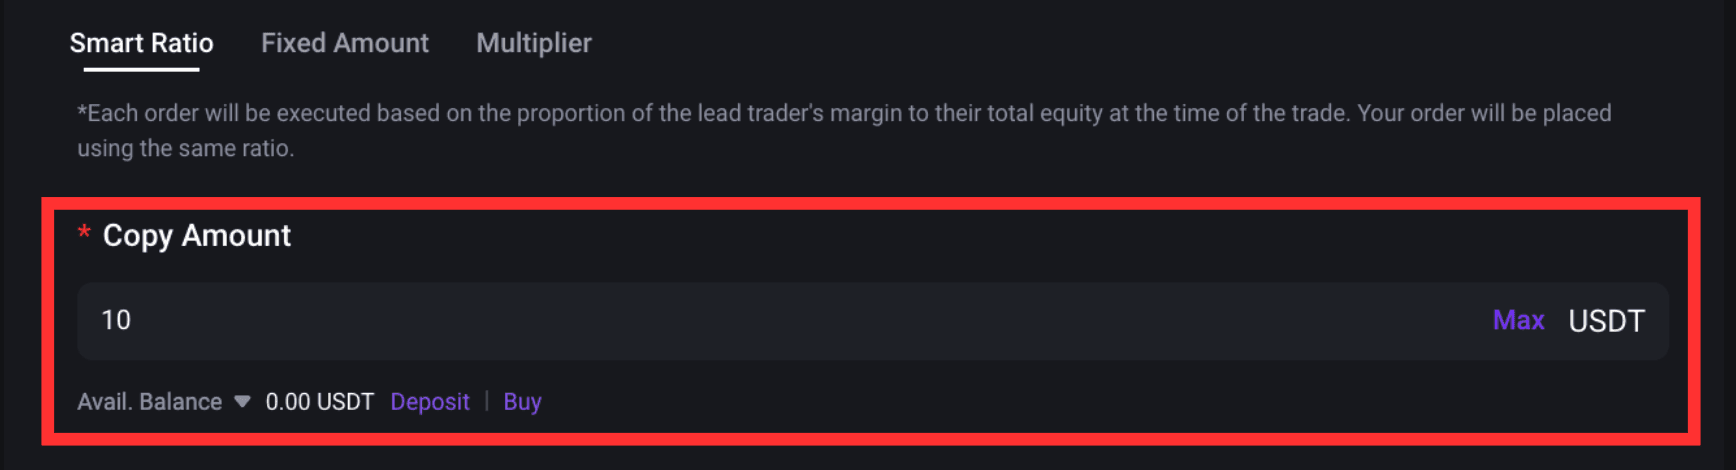The width and height of the screenshot is (1736, 470).
Task: Open the Buy link
Action: point(522,402)
